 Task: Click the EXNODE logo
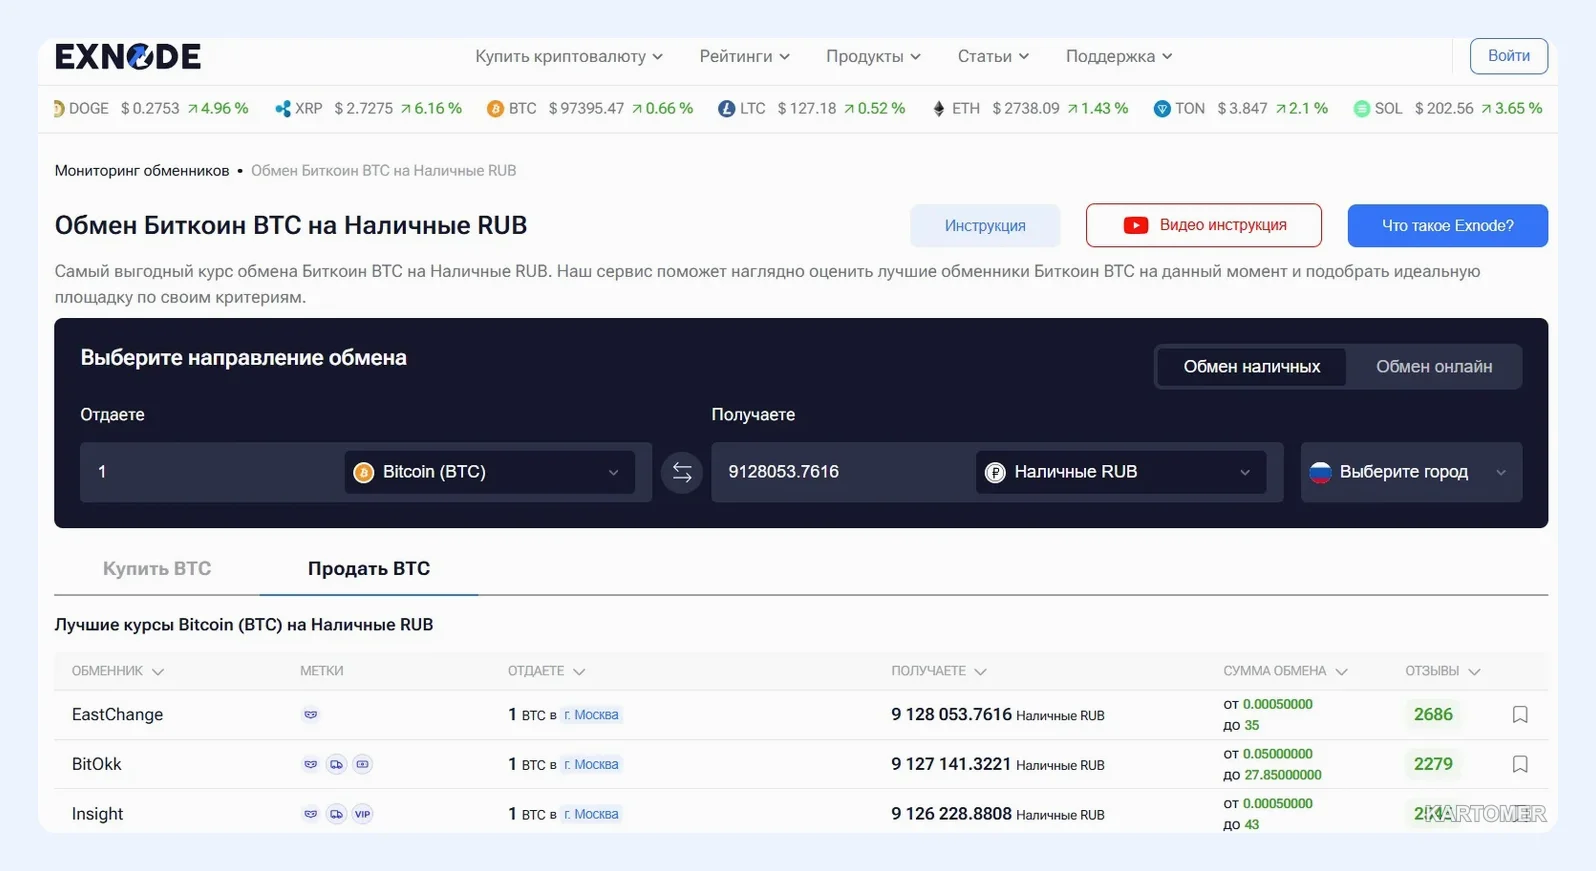pos(128,57)
